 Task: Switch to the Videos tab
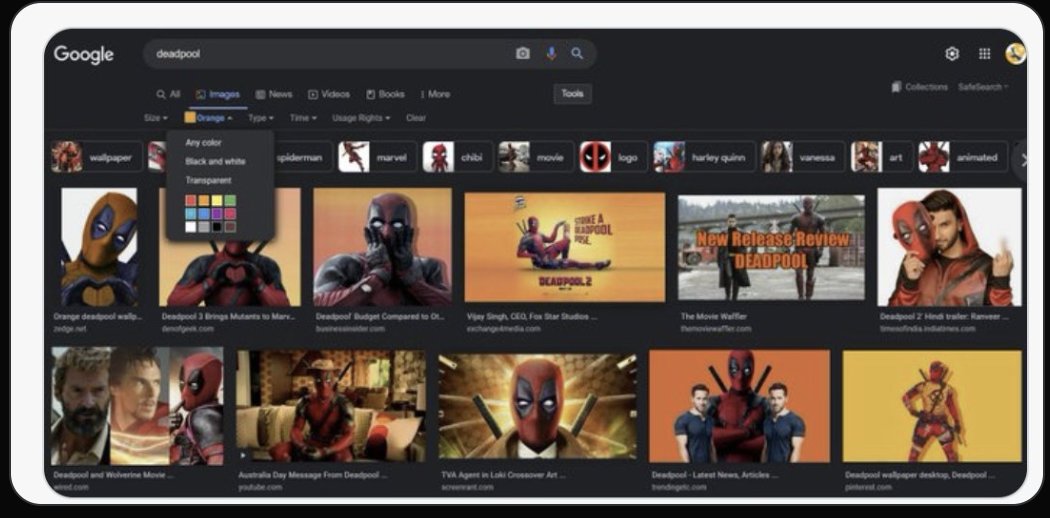pos(329,94)
